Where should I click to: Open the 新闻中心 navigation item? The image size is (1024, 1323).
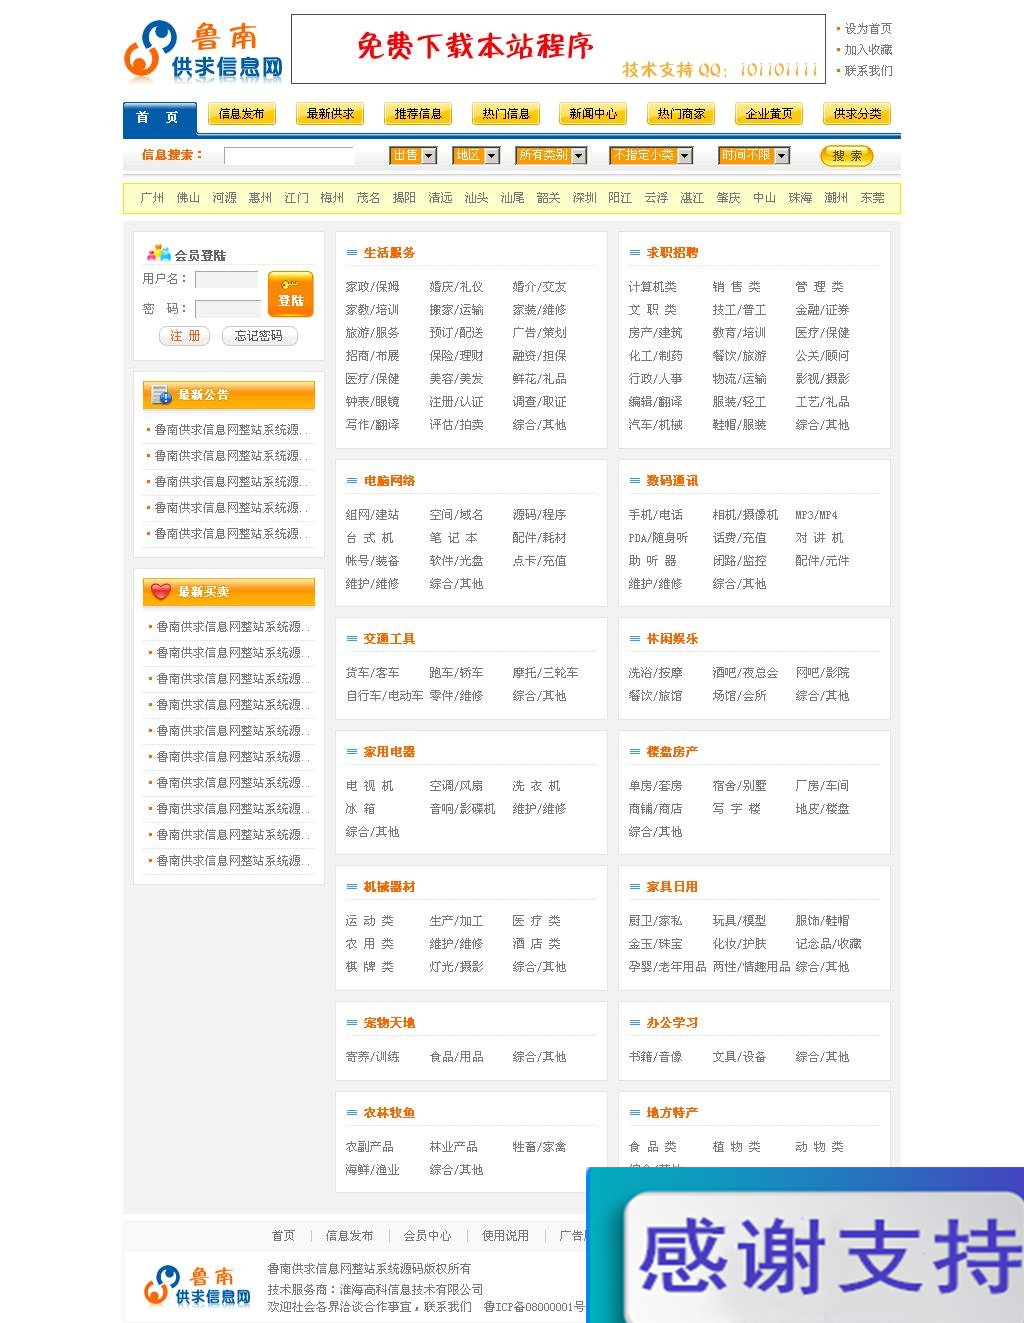[593, 114]
